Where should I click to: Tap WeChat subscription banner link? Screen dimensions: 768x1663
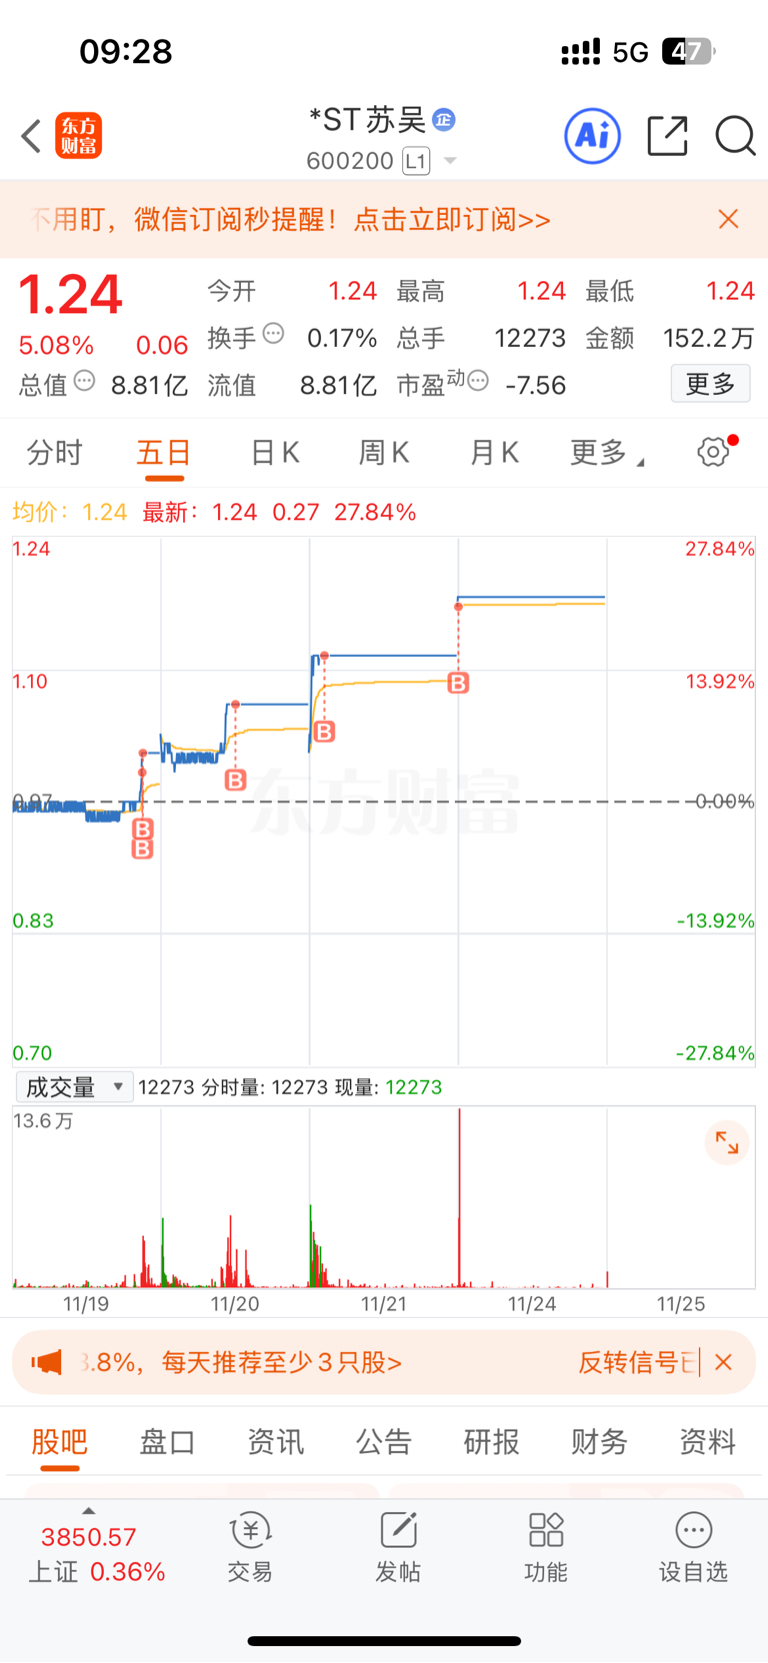pos(291,220)
